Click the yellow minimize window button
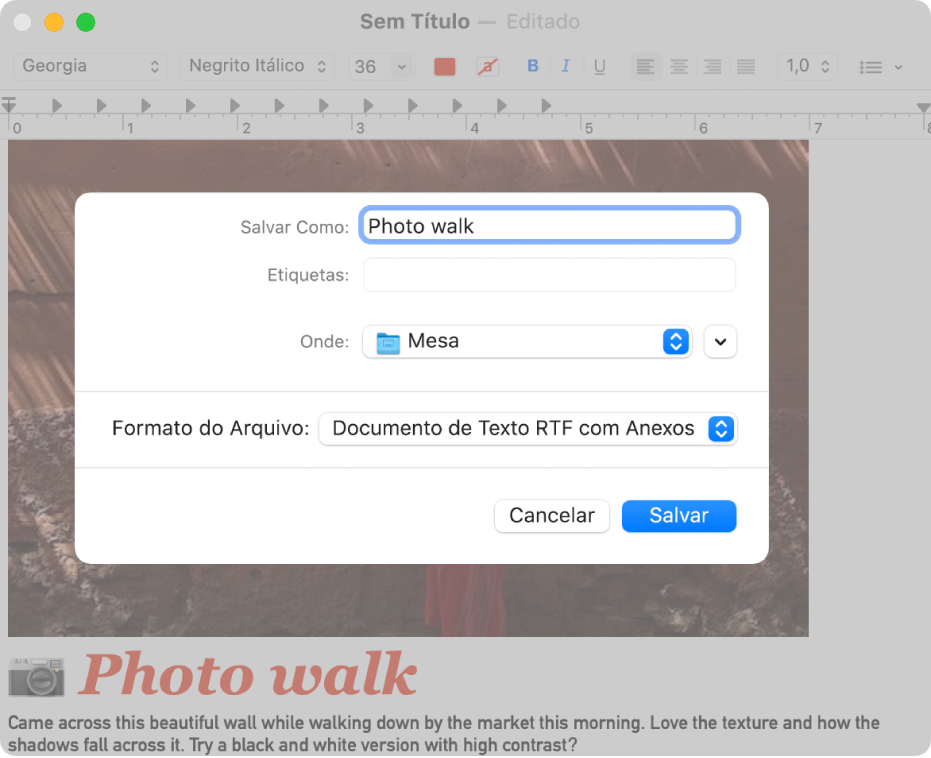This screenshot has width=931, height=758. [x=54, y=22]
